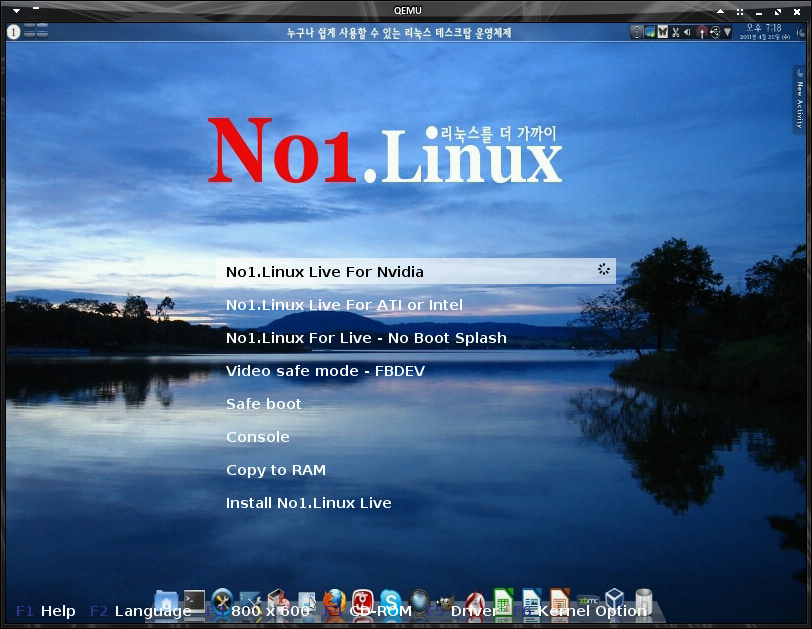Pick Video safe mode - FBDEV entry
Viewport: 812px width, 629px height.
click(325, 371)
